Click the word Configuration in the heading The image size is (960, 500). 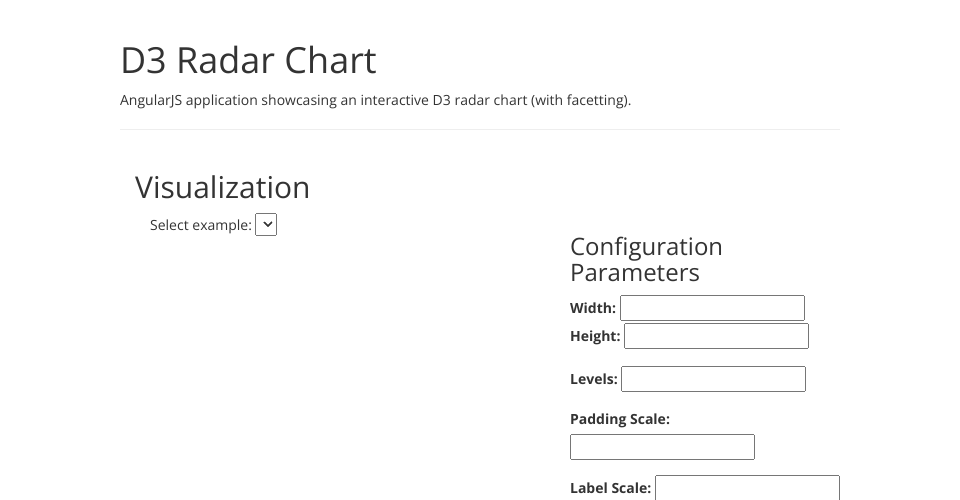click(646, 247)
